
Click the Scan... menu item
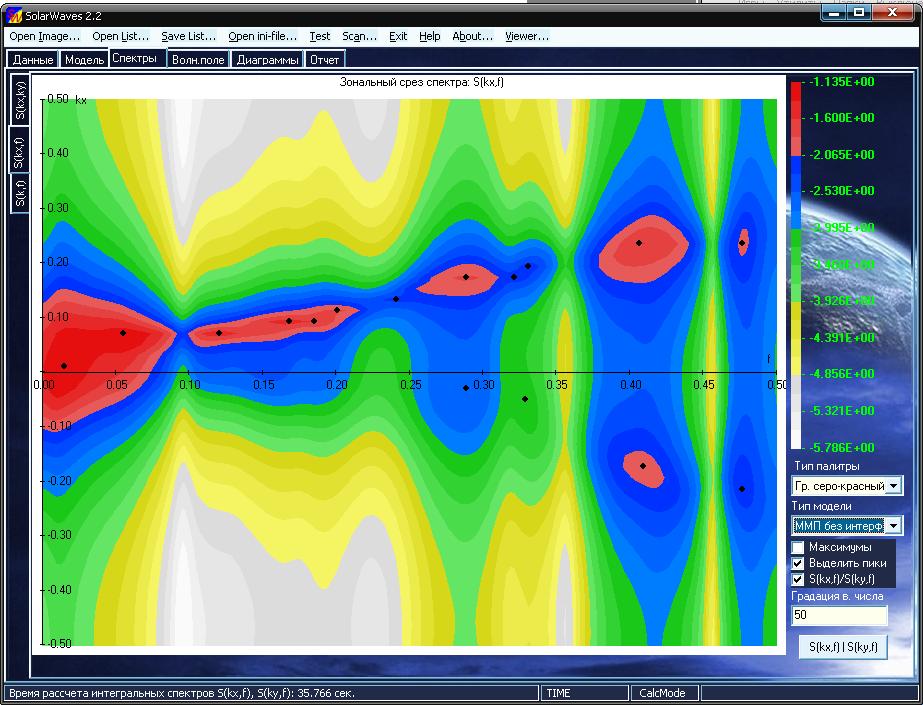(359, 36)
